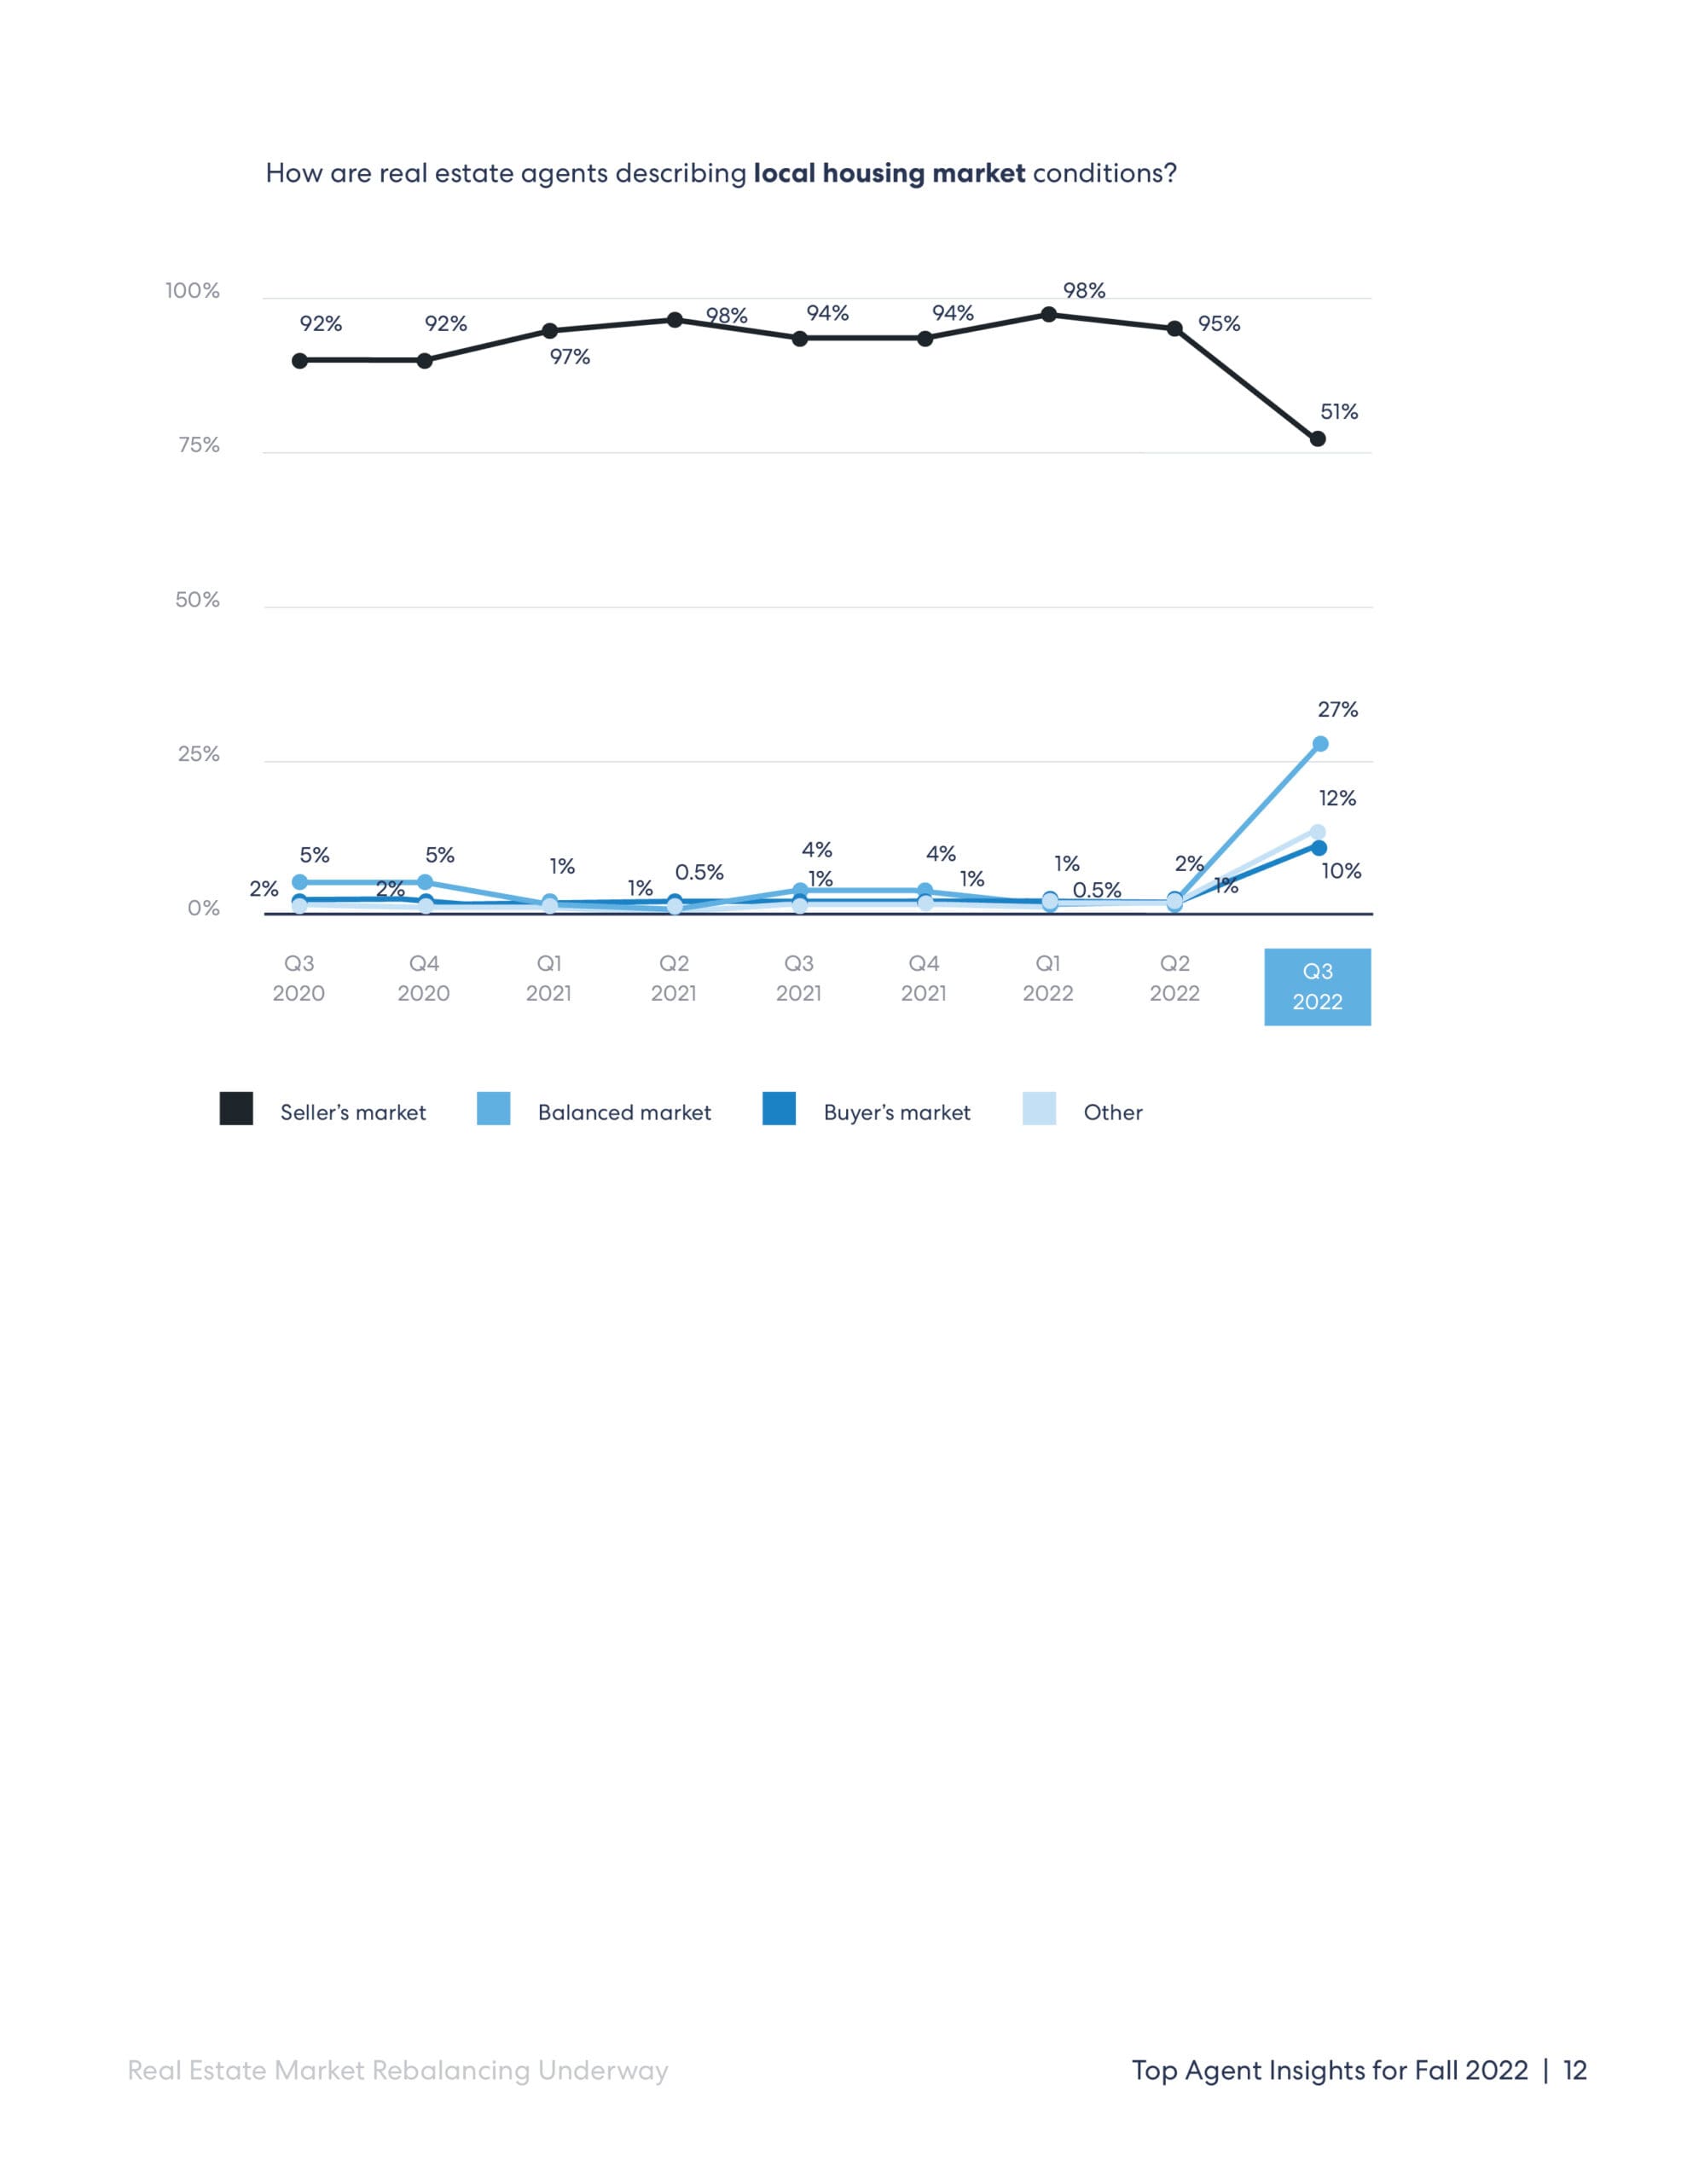The height and width of the screenshot is (2184, 1687).
Task: Select the highlighted Q3 2022 axis box
Action: coord(1317,986)
